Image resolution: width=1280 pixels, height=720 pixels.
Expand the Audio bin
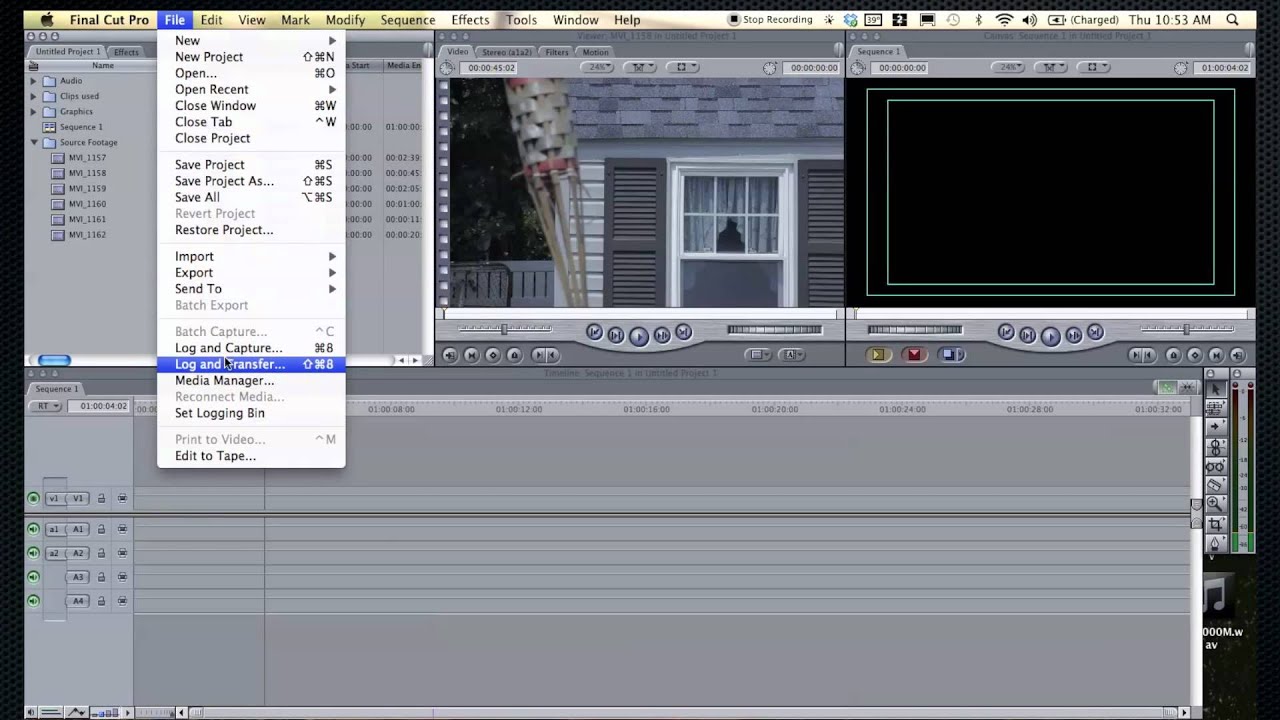tap(33, 81)
